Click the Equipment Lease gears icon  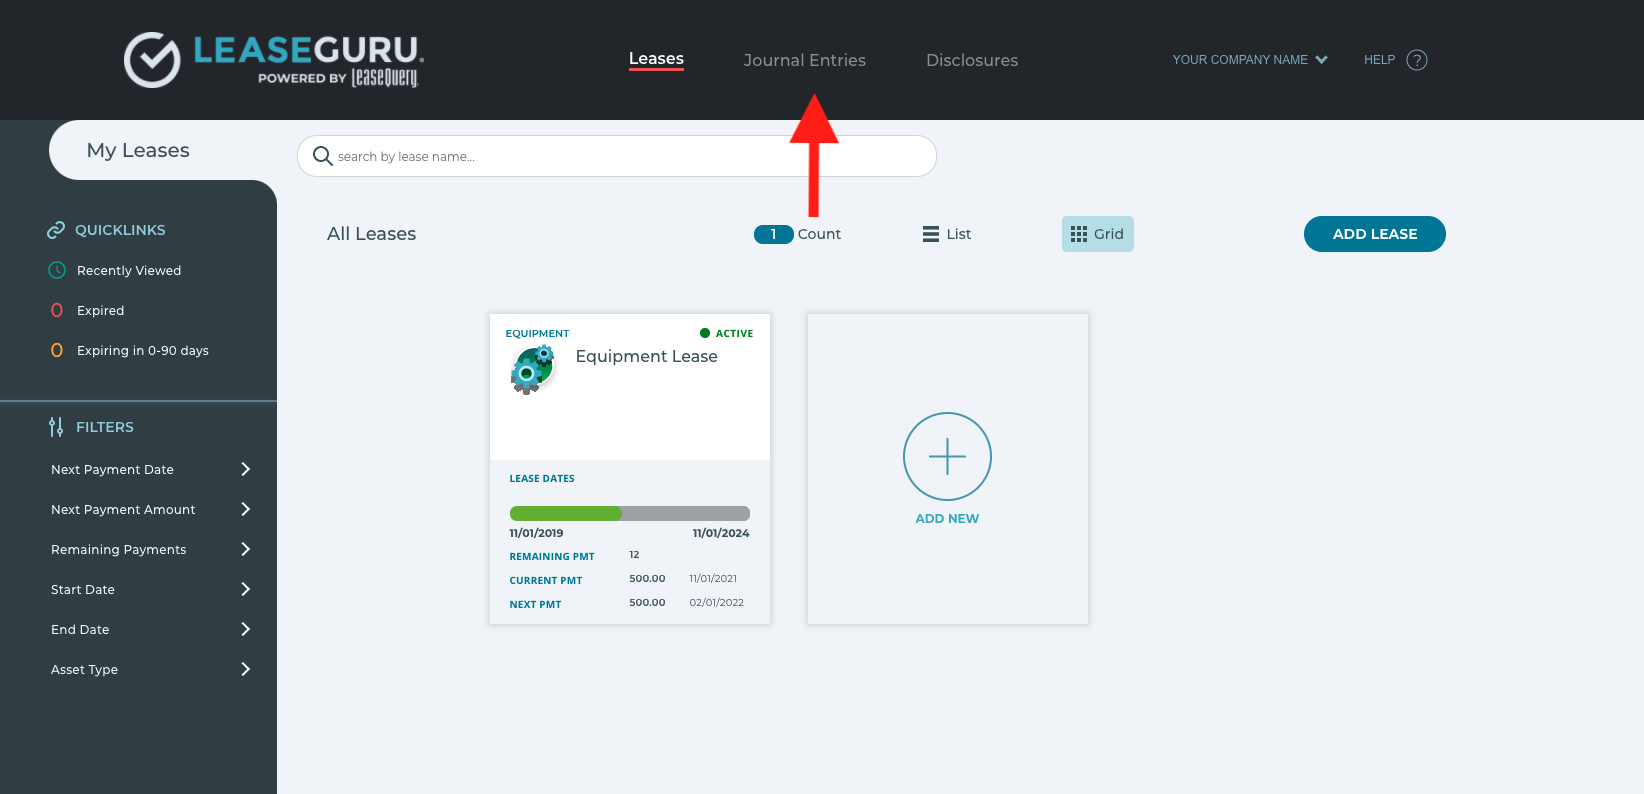pos(532,370)
